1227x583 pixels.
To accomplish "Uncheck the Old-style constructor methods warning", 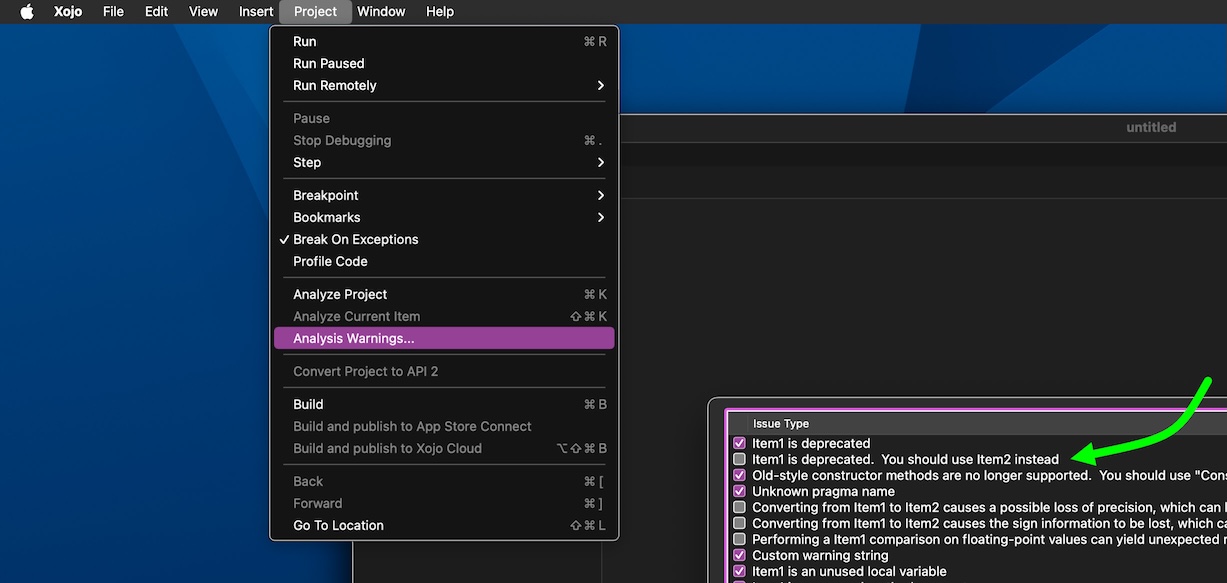I will coord(739,475).
